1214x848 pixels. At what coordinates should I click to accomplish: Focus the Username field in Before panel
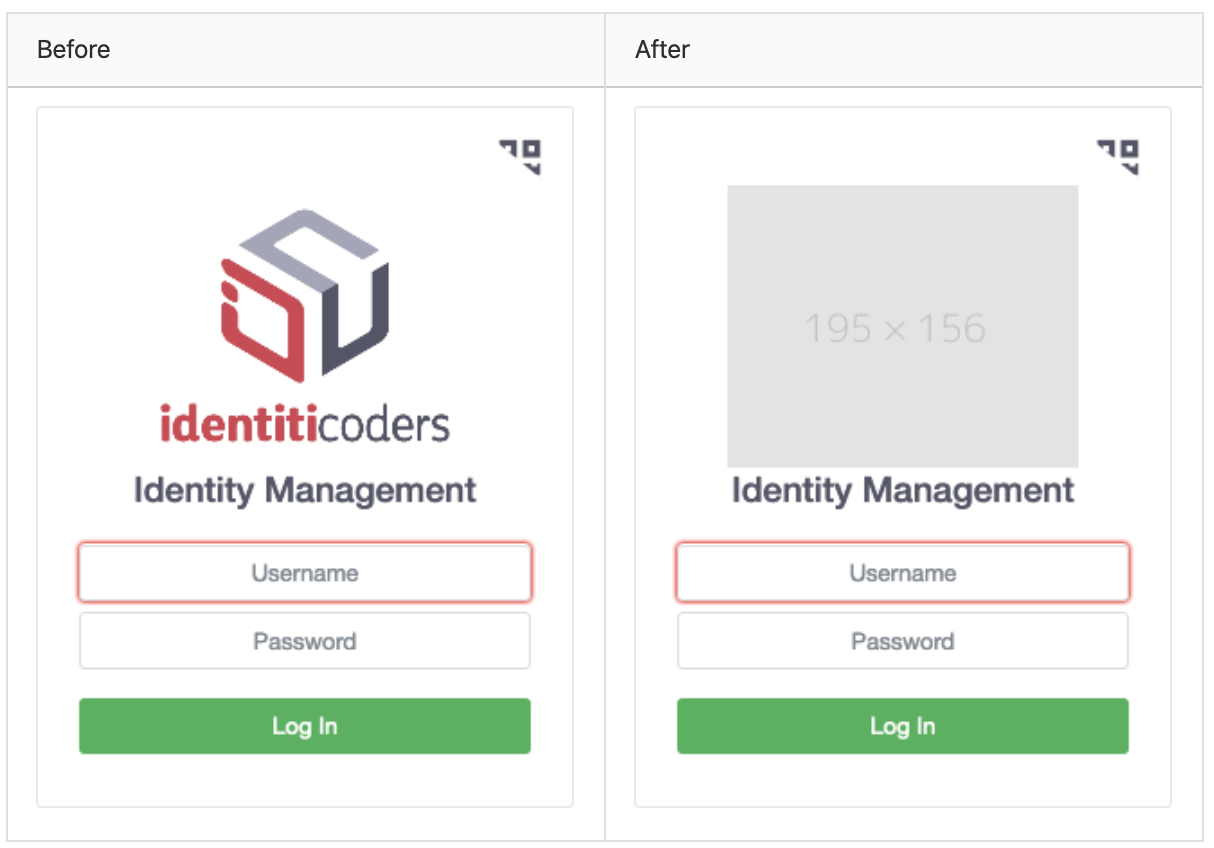pos(305,573)
